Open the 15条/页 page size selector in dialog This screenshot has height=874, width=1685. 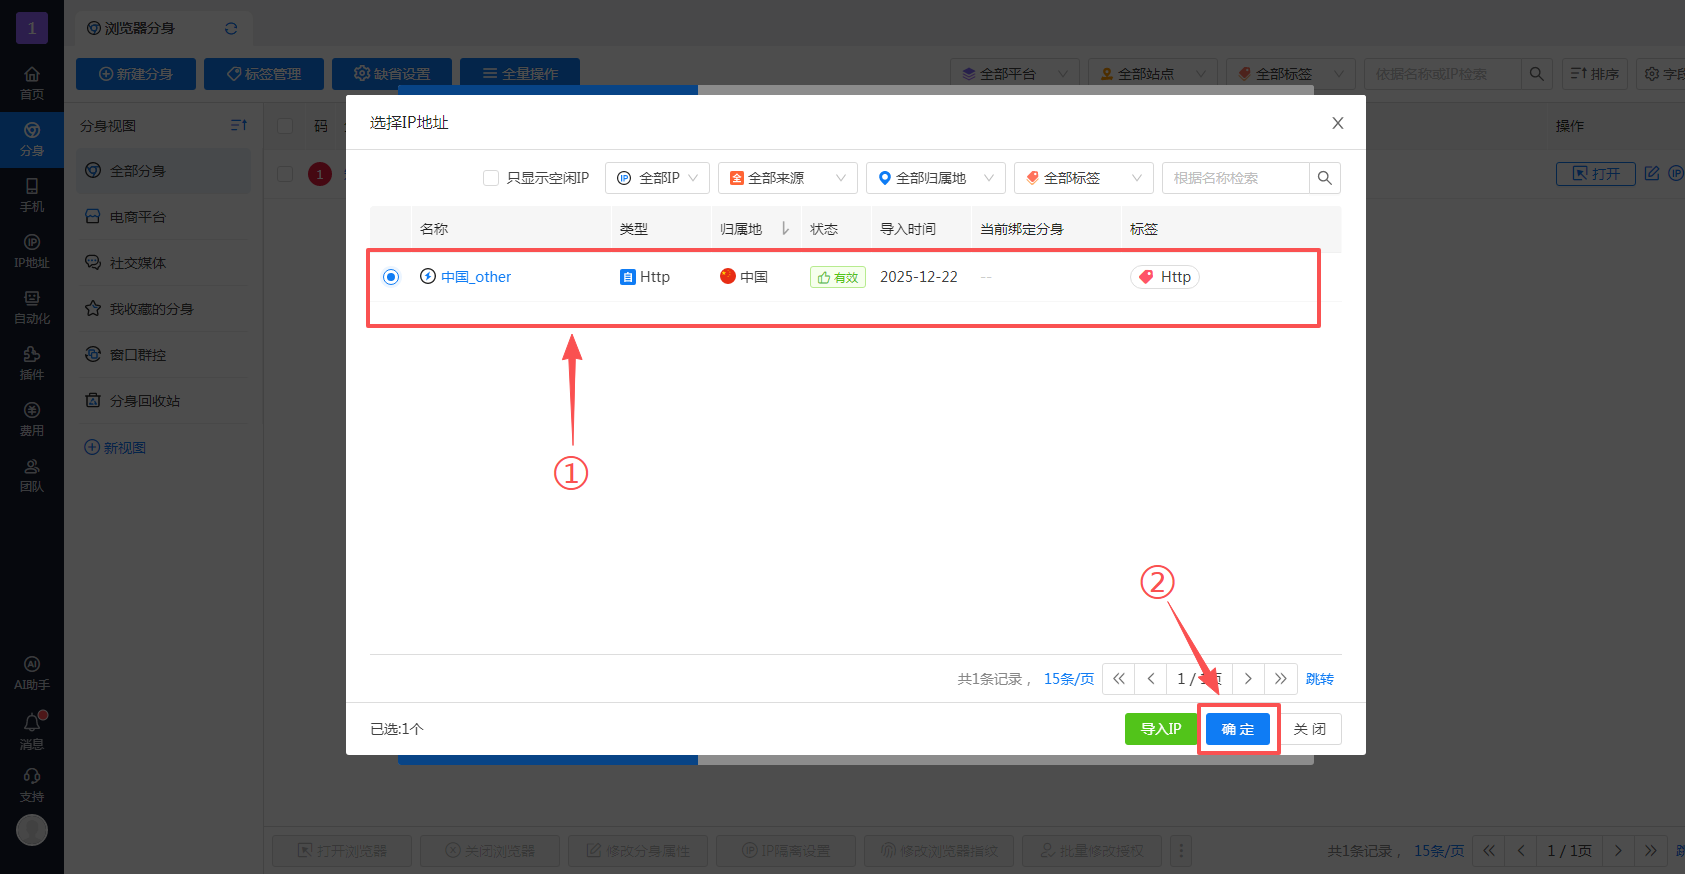tap(1069, 679)
